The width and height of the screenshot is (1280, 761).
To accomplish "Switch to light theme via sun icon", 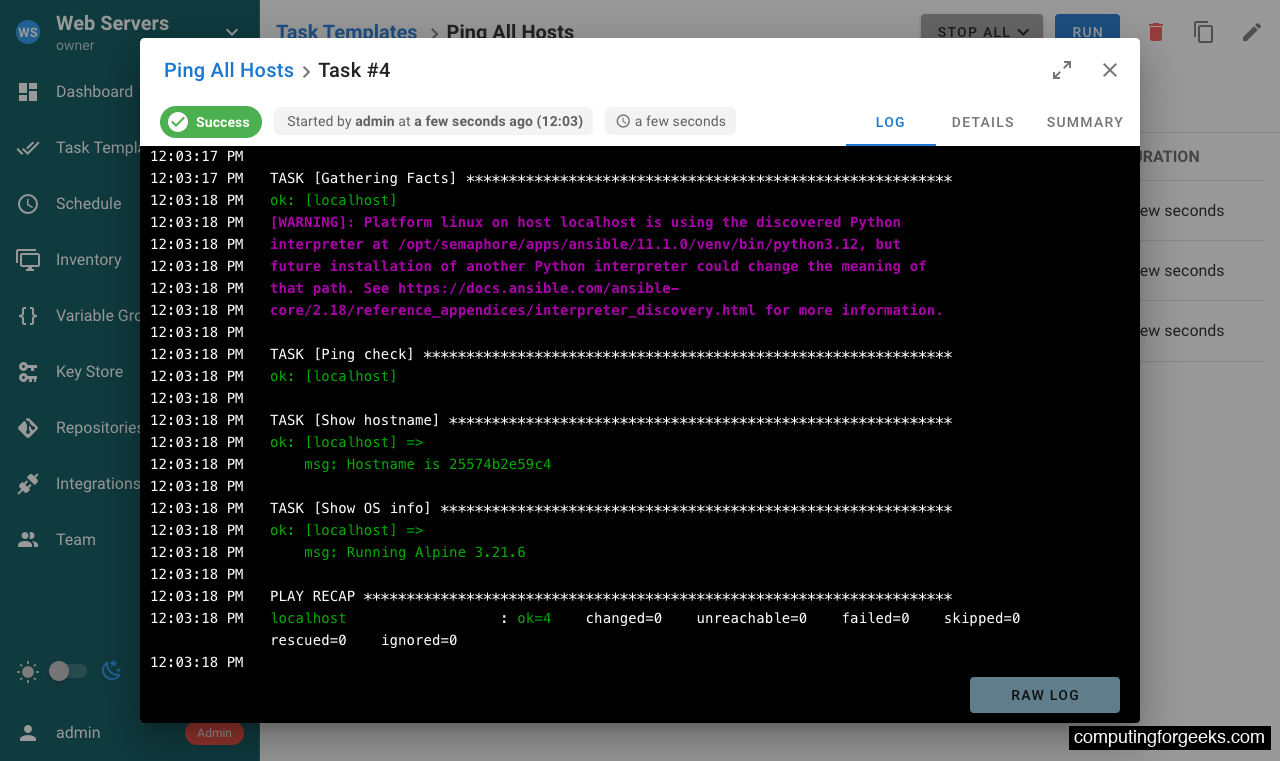I will [28, 671].
